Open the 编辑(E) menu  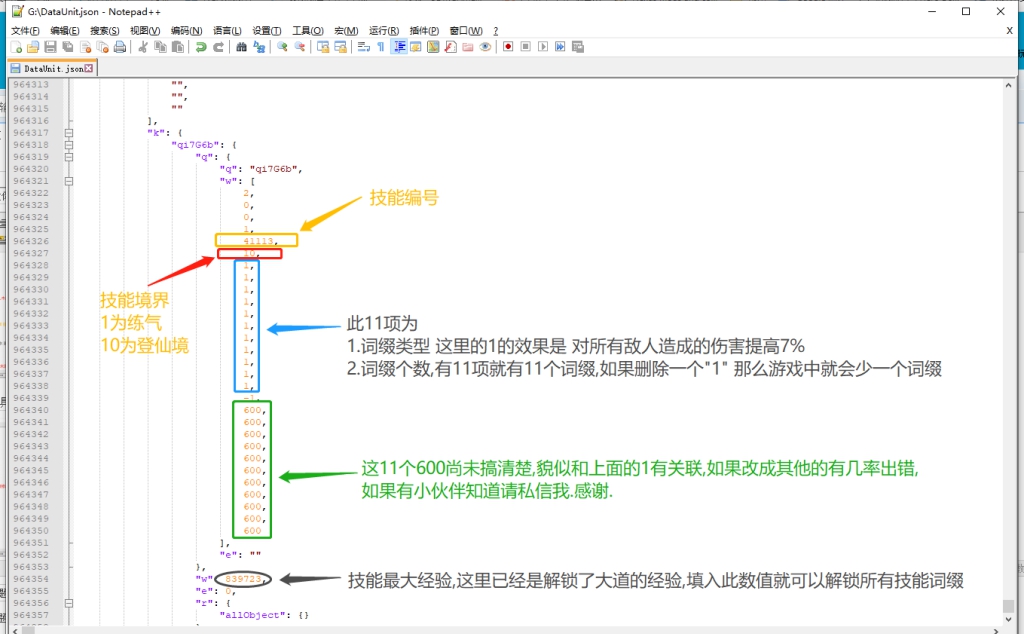[65, 31]
